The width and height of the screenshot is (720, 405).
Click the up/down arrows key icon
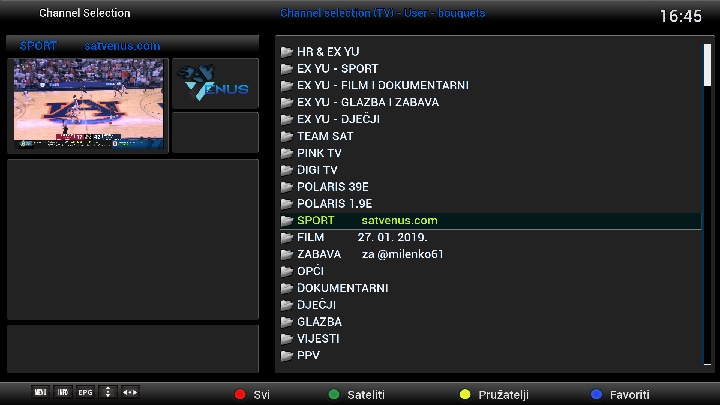(x=107, y=392)
